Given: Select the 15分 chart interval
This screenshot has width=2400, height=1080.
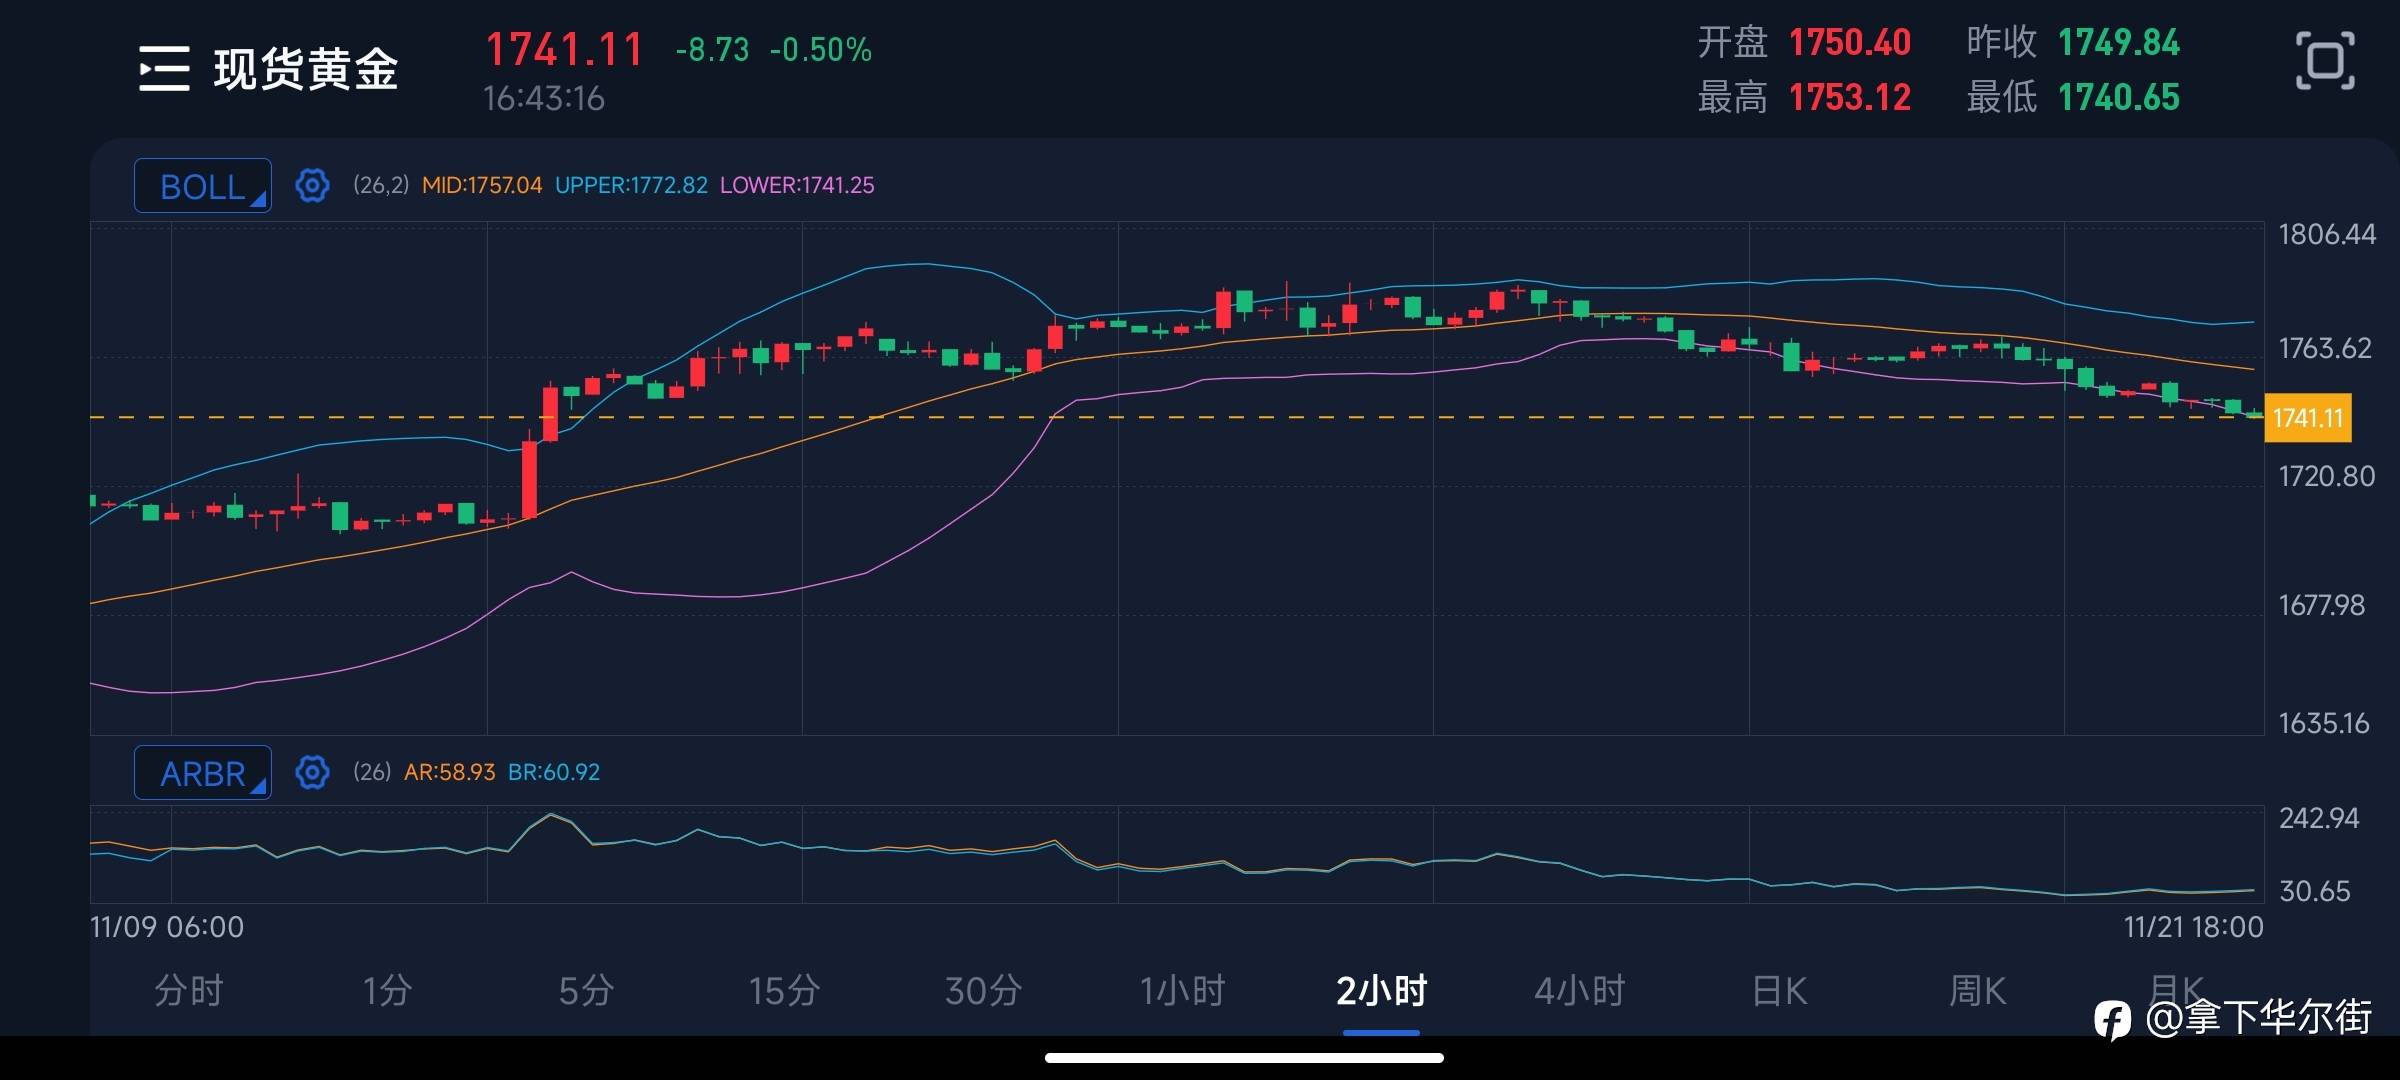Looking at the screenshot, I should [x=784, y=991].
